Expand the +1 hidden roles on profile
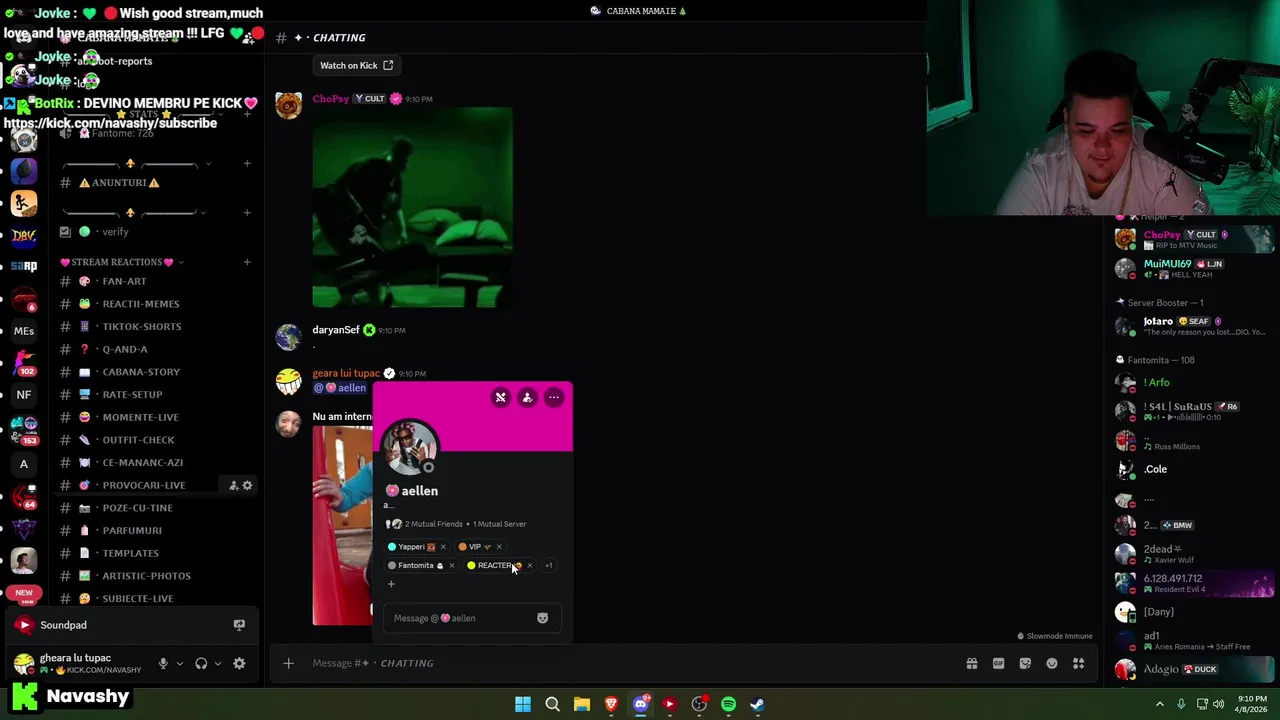Viewport: 1280px width, 720px height. (548, 566)
